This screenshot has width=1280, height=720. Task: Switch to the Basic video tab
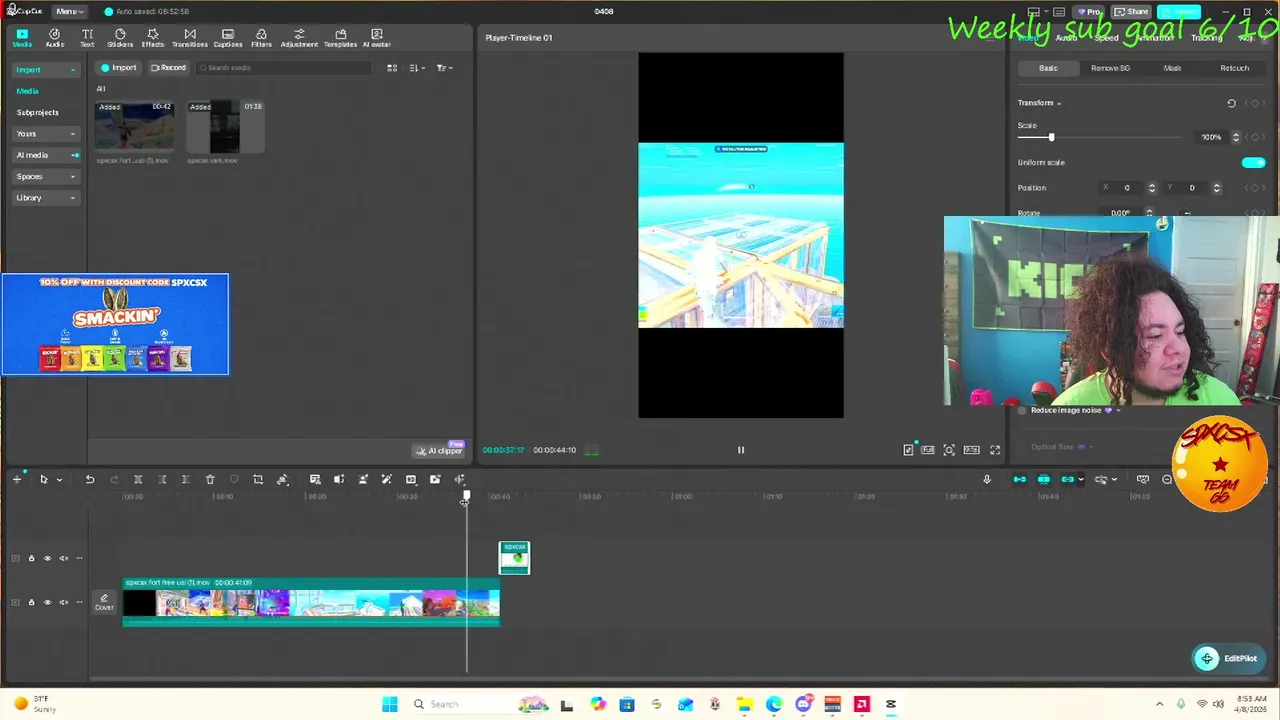[1048, 68]
